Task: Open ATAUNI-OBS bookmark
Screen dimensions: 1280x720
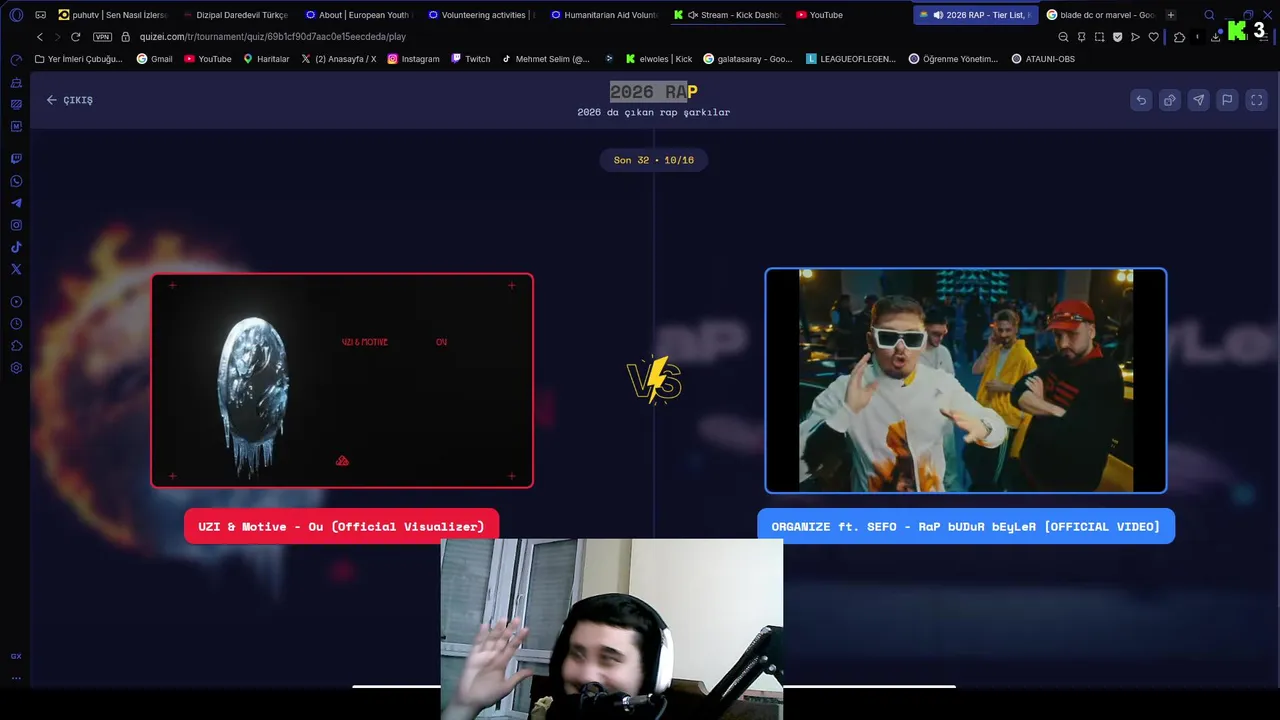Action: click(1043, 59)
